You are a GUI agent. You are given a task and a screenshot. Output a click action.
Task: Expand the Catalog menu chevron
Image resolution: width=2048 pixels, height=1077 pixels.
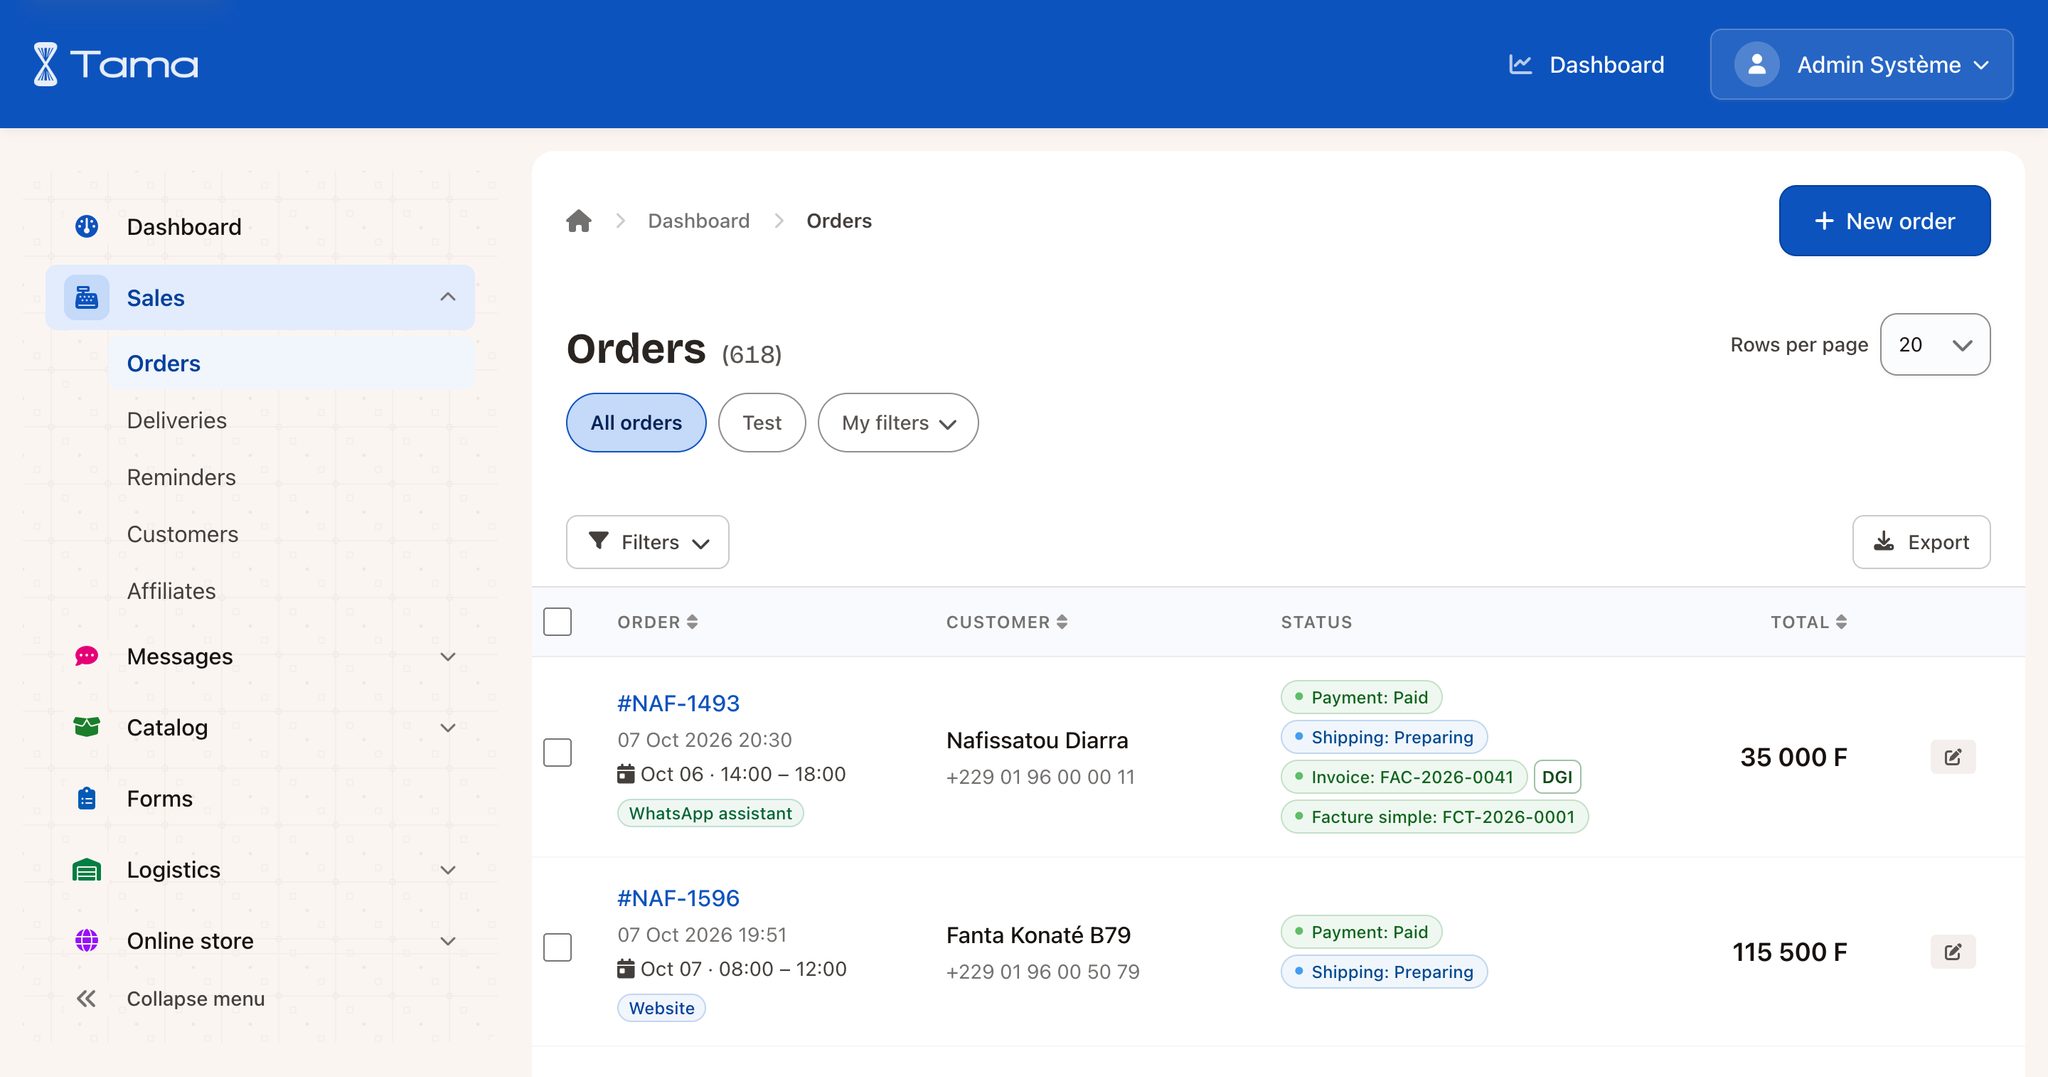coord(448,728)
